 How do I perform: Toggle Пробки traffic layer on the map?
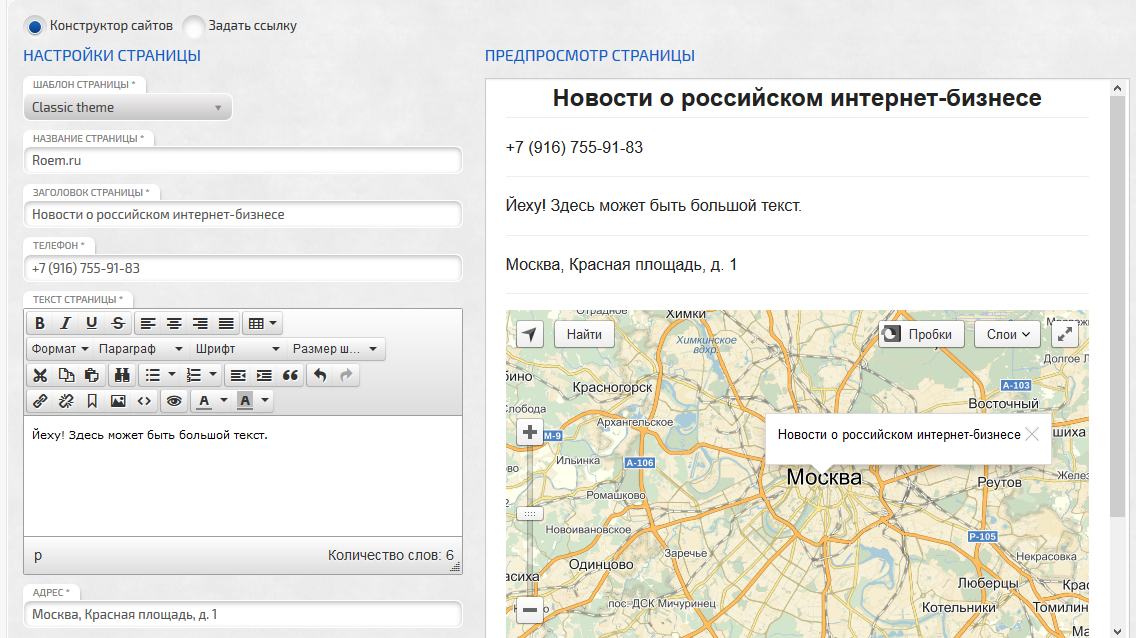[919, 334]
